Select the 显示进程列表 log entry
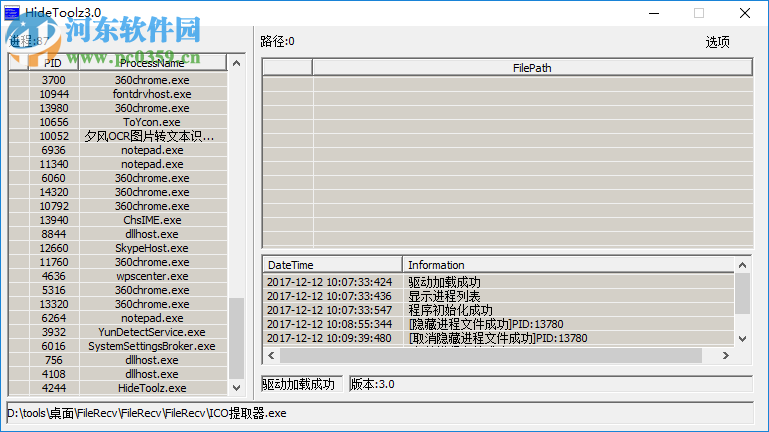The height and width of the screenshot is (432, 769). (x=498, y=296)
